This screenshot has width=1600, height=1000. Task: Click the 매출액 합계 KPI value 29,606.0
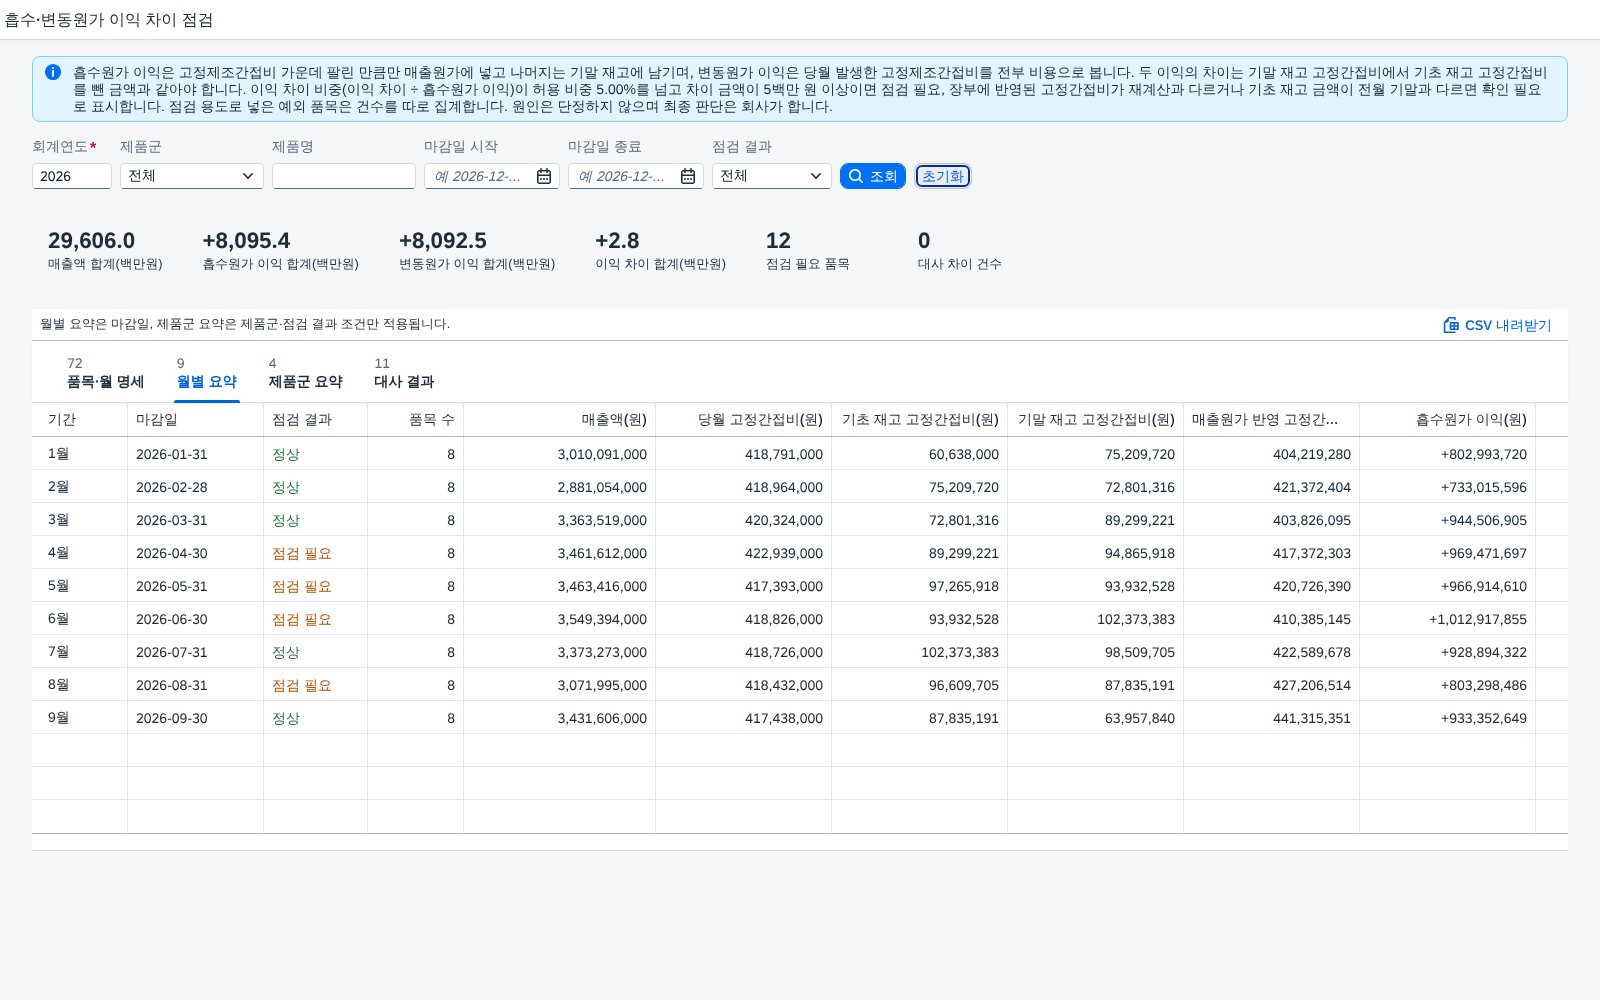pyautogui.click(x=91, y=241)
